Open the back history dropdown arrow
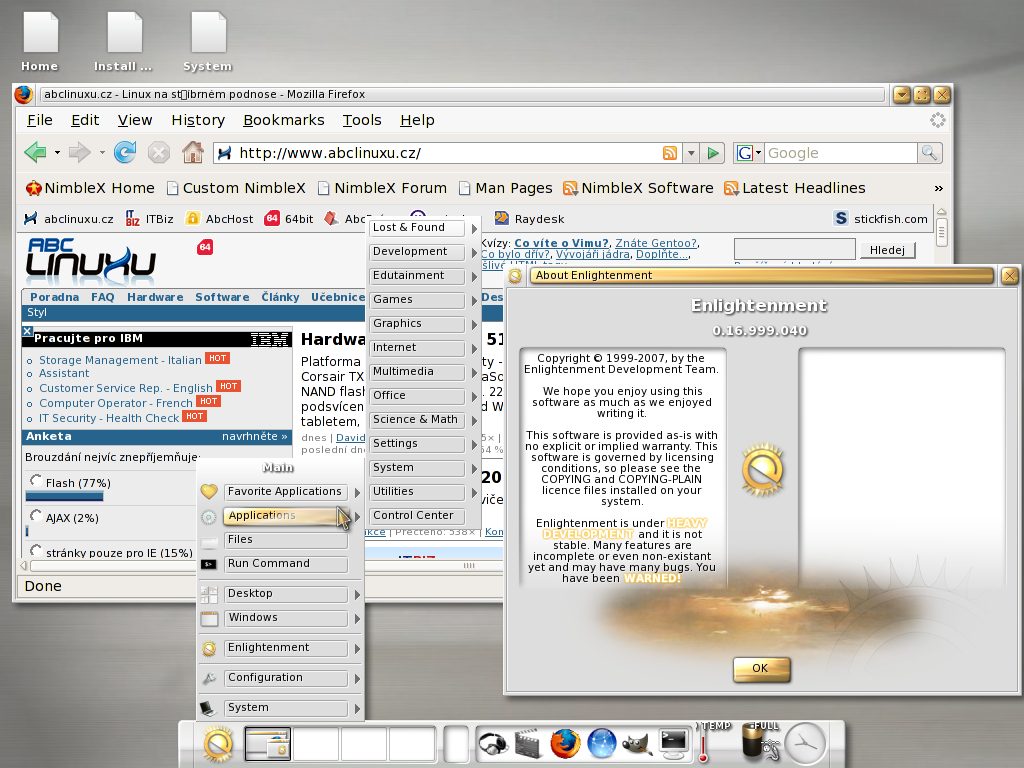The width and height of the screenshot is (1024, 768). pos(57,153)
